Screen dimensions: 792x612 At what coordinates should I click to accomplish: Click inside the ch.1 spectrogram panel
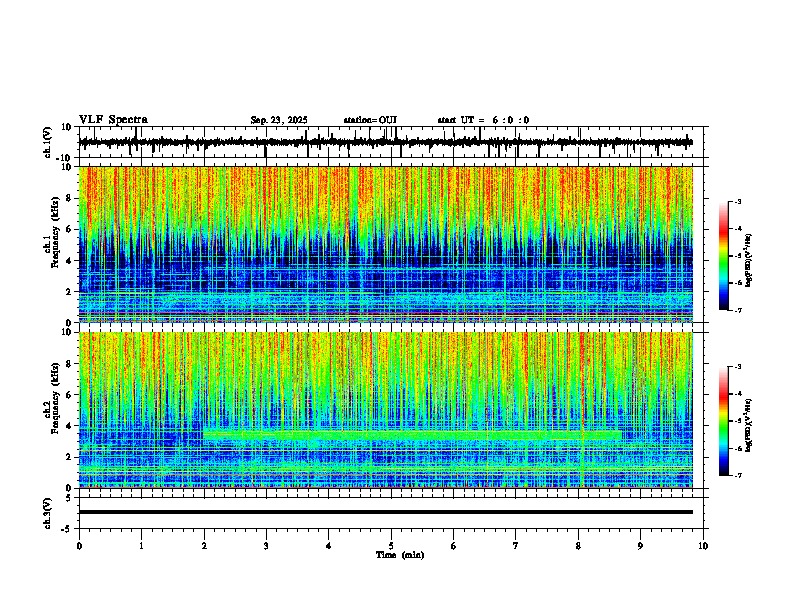click(x=386, y=244)
